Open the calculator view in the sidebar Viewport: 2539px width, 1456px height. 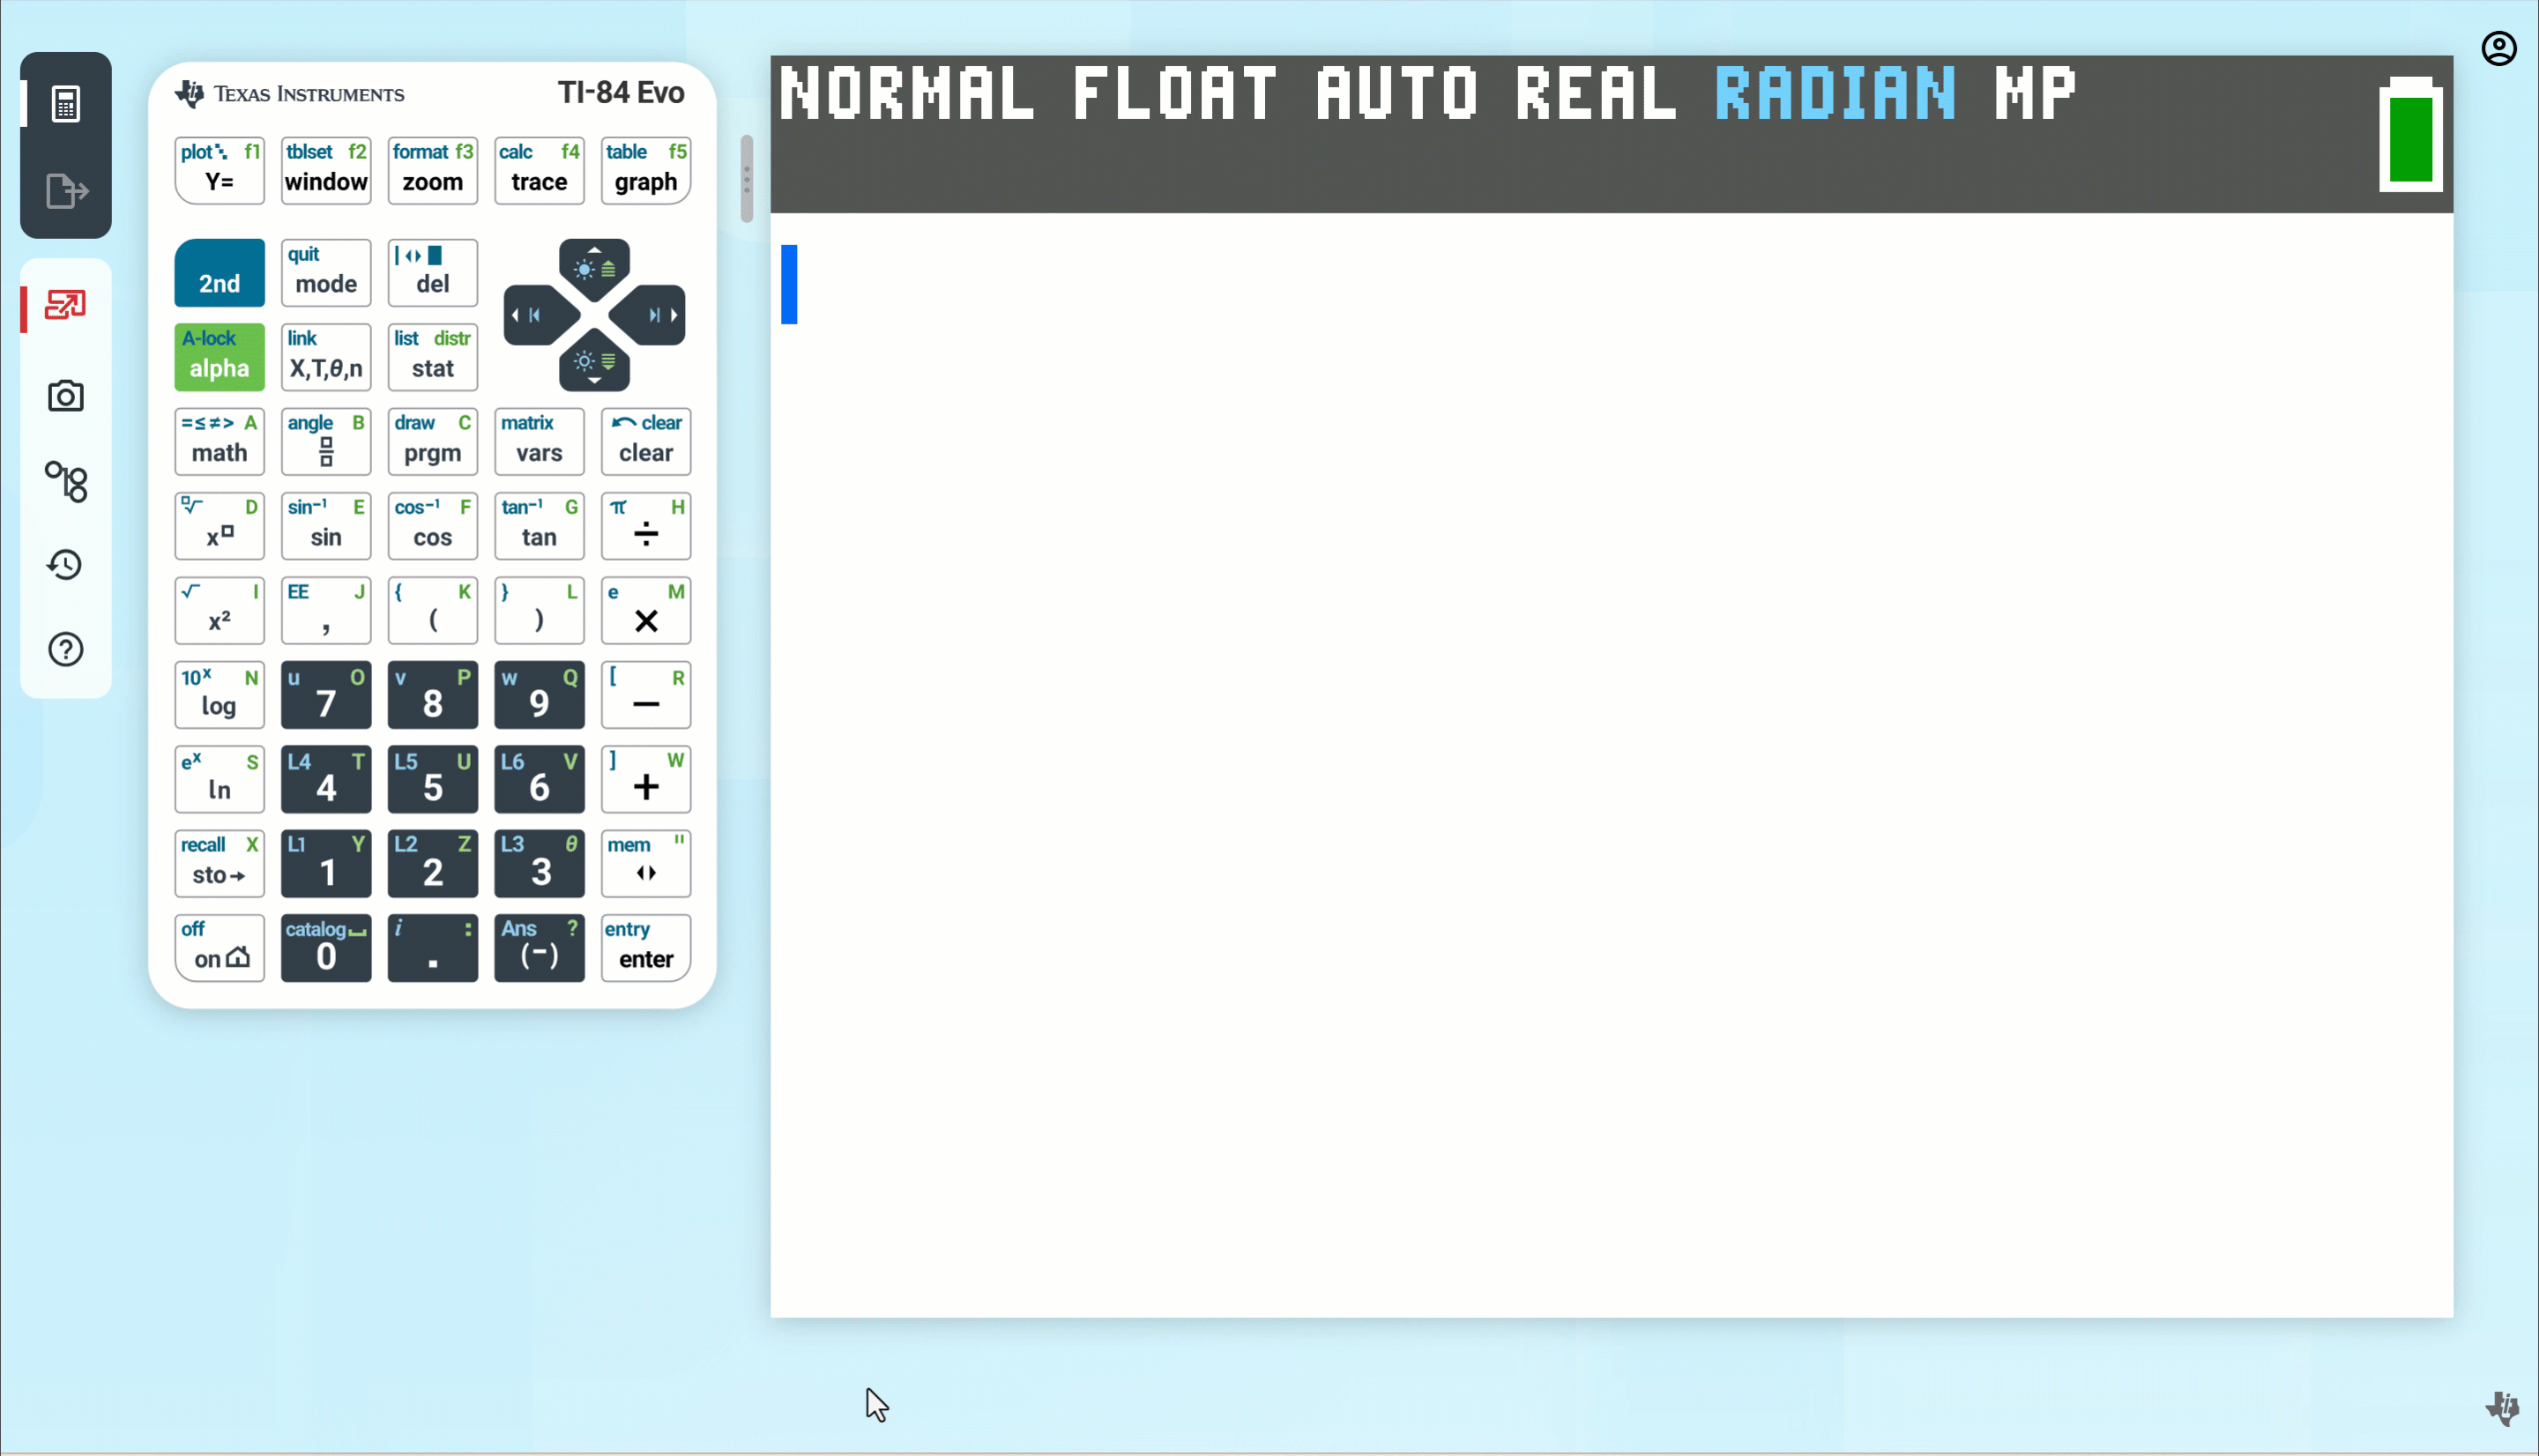click(66, 104)
